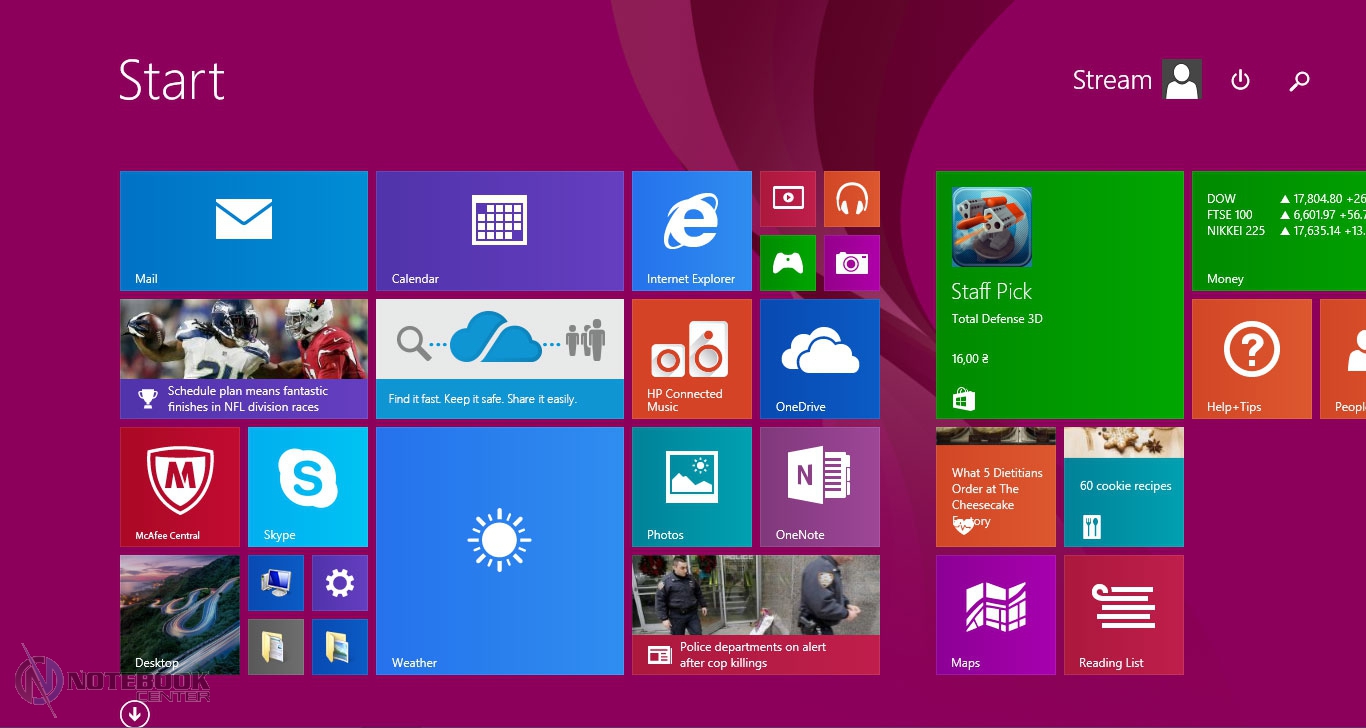Open the OneNote tile
This screenshot has height=728, width=1366.
tap(819, 486)
